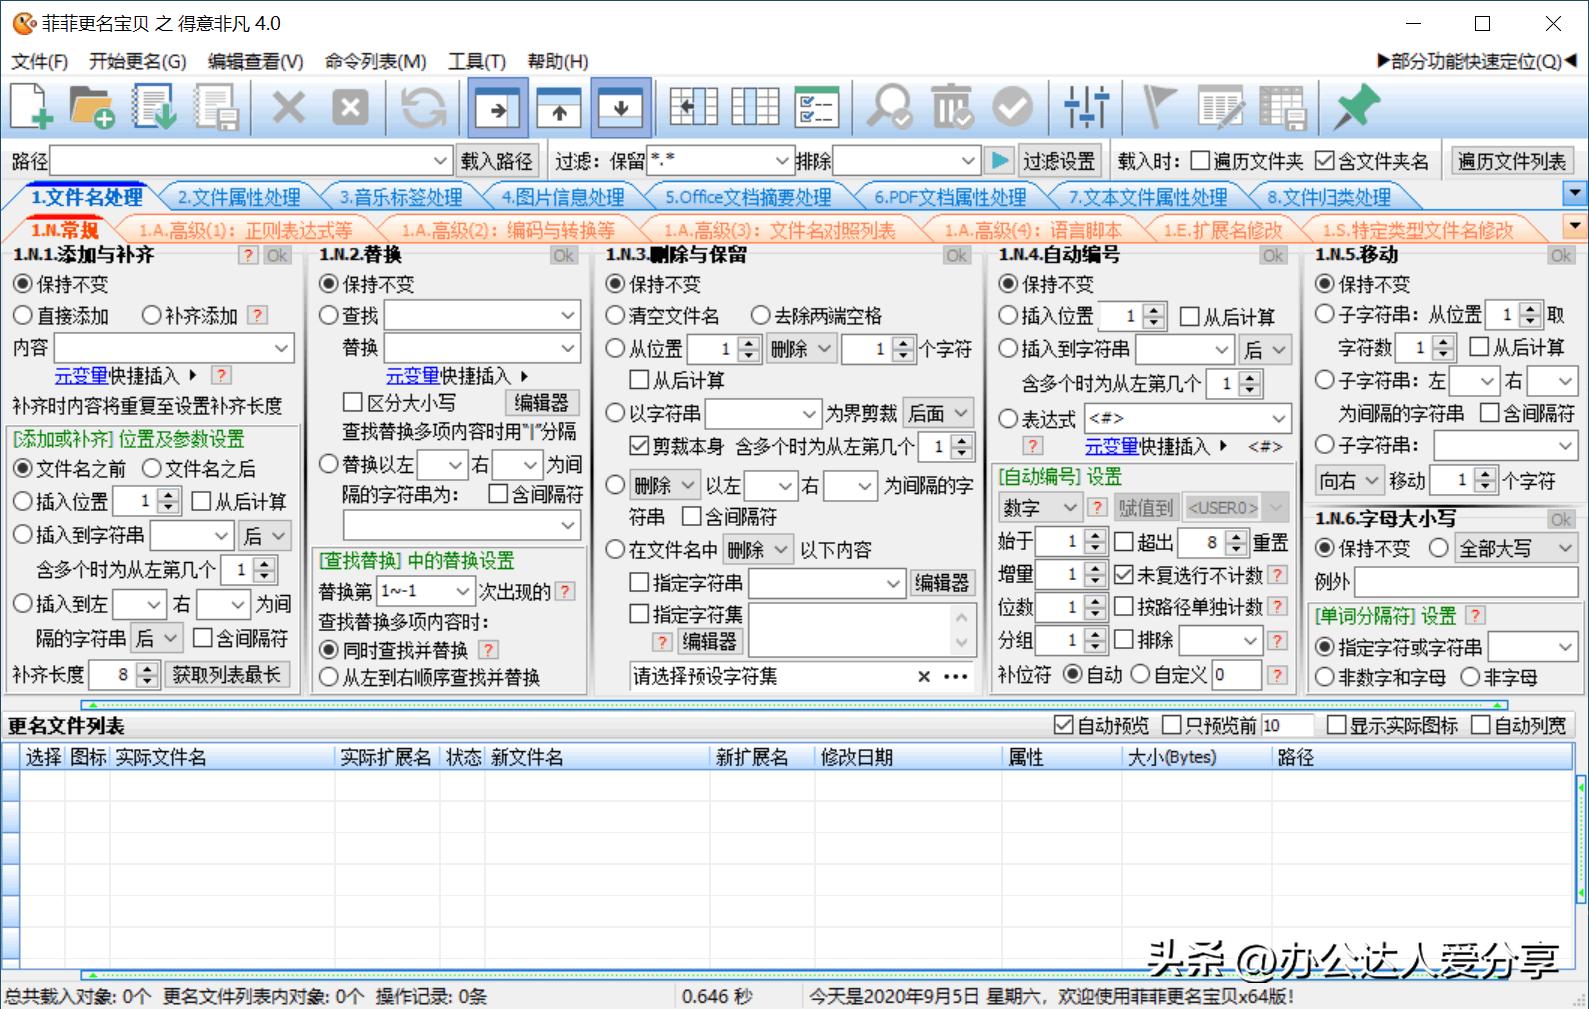Toggle the 剪裁本身 checkbox

tap(639, 446)
